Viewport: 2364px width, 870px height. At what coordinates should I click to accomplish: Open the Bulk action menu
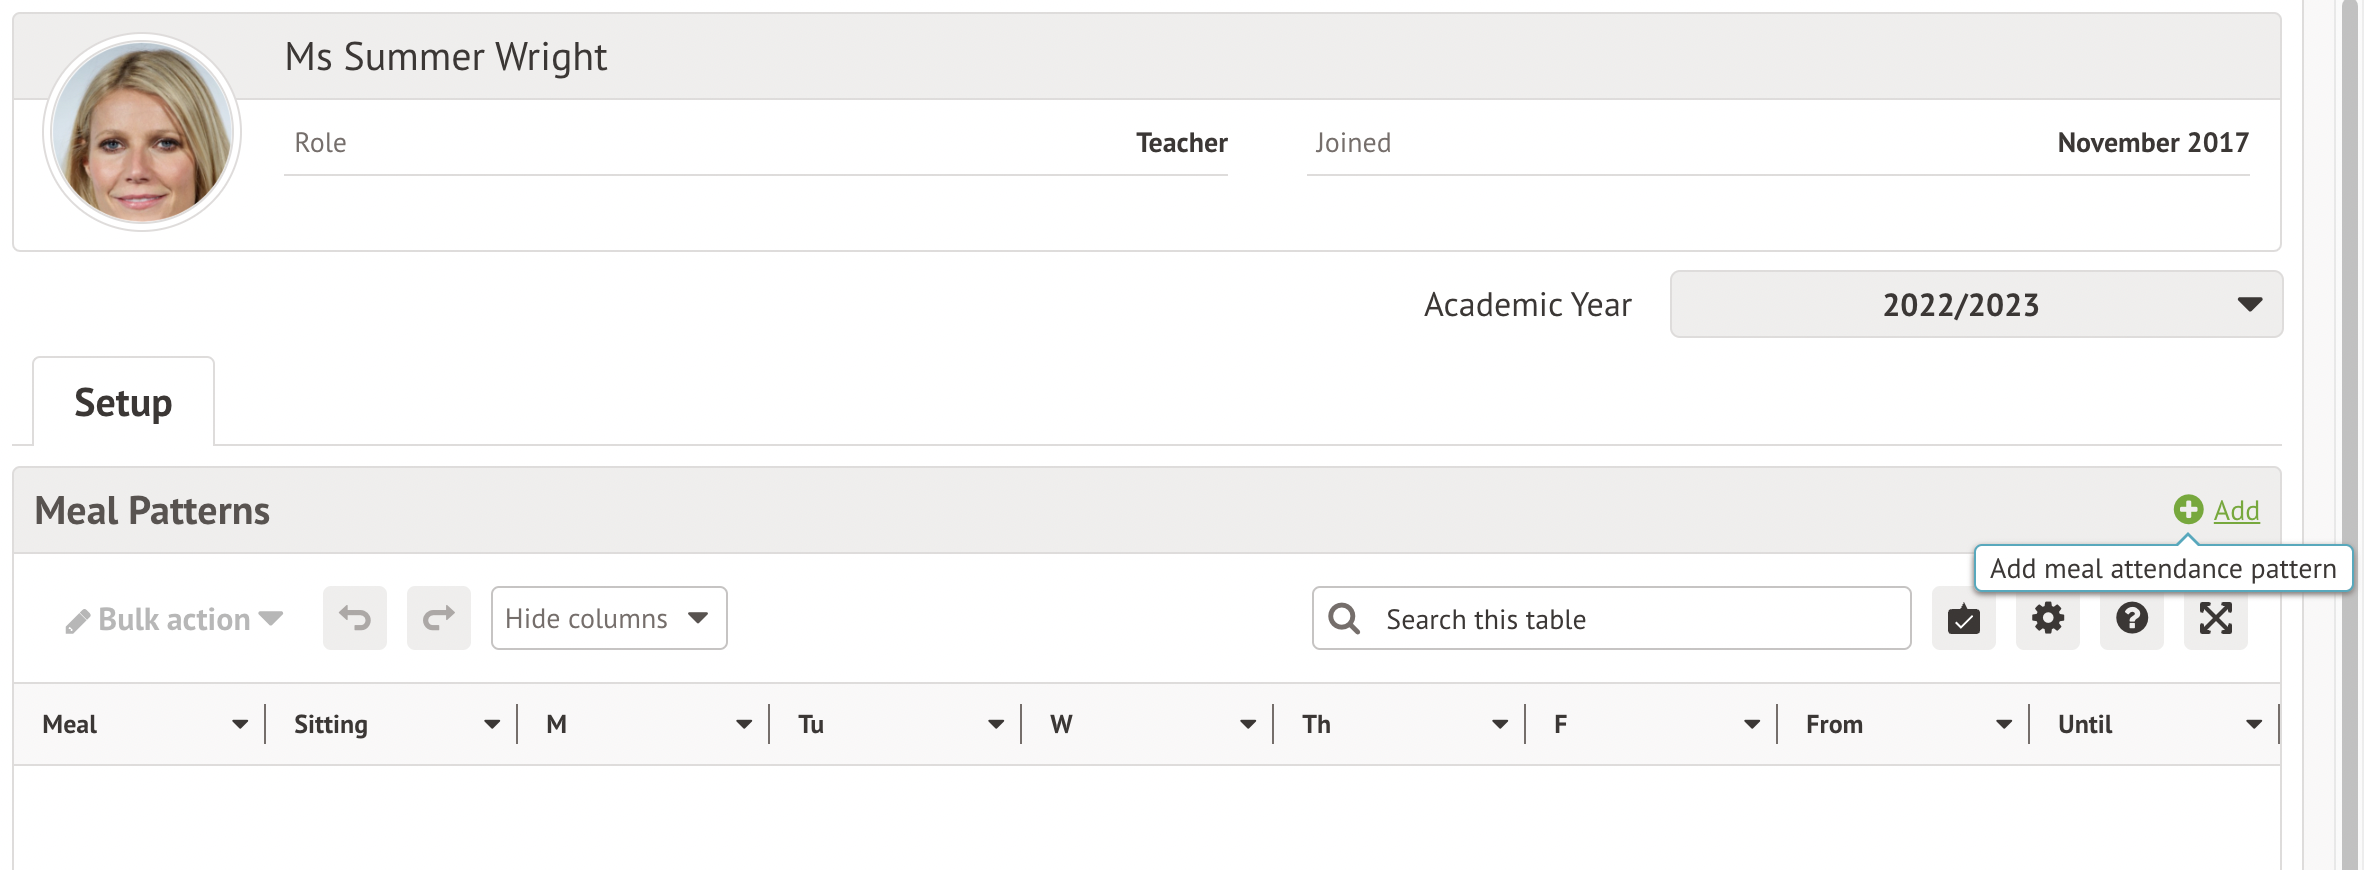(174, 620)
